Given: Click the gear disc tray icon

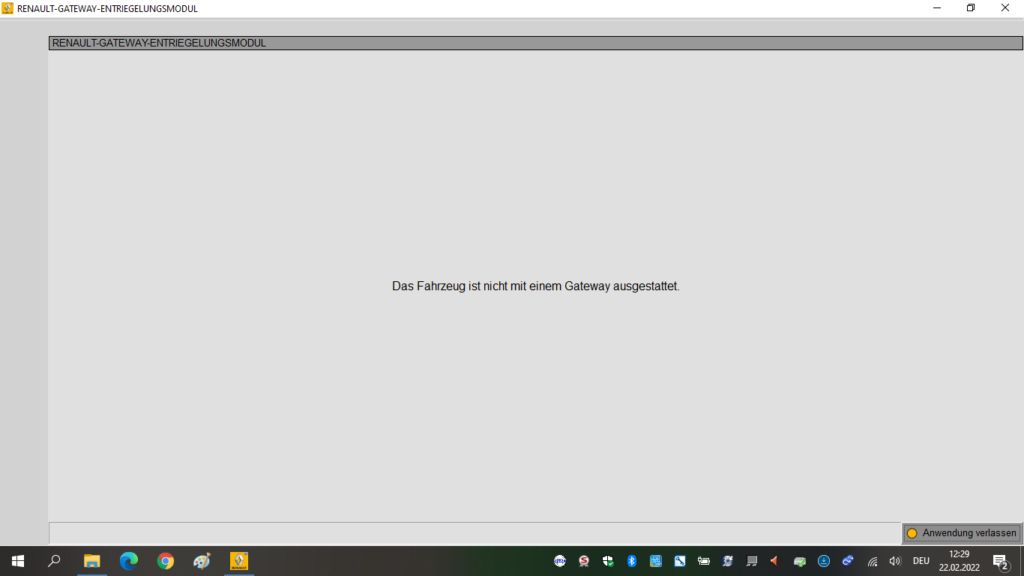Looking at the screenshot, I should (728, 561).
